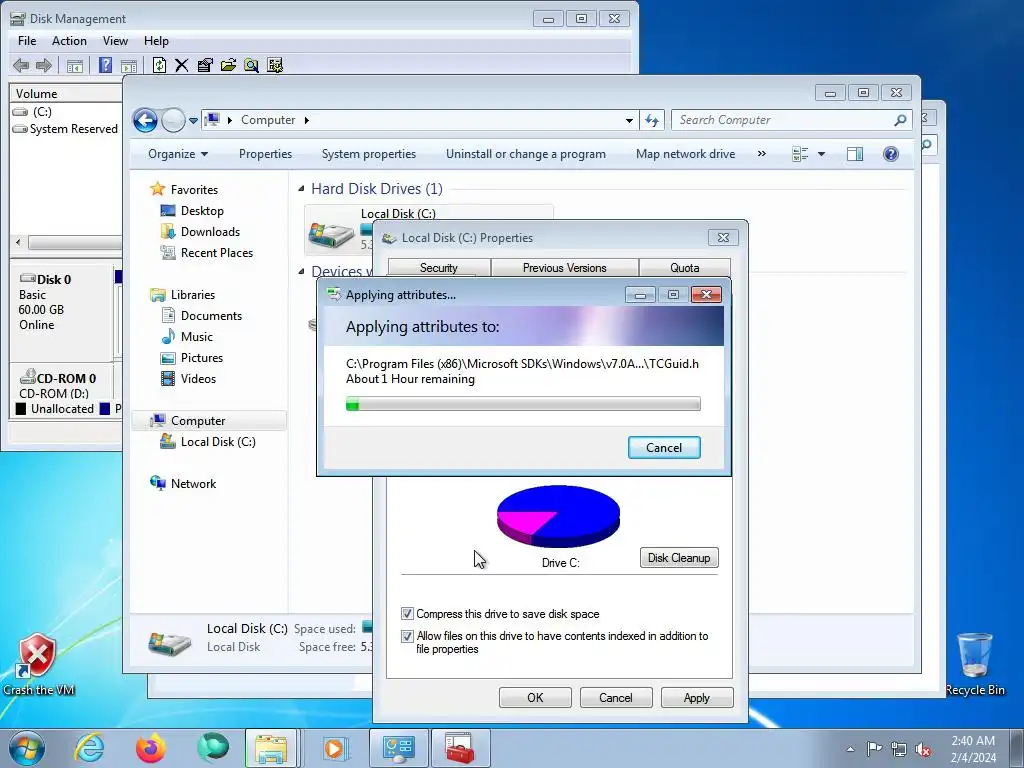Open the Help menu in Disk Management
The width and height of the screenshot is (1024, 768).
click(156, 40)
